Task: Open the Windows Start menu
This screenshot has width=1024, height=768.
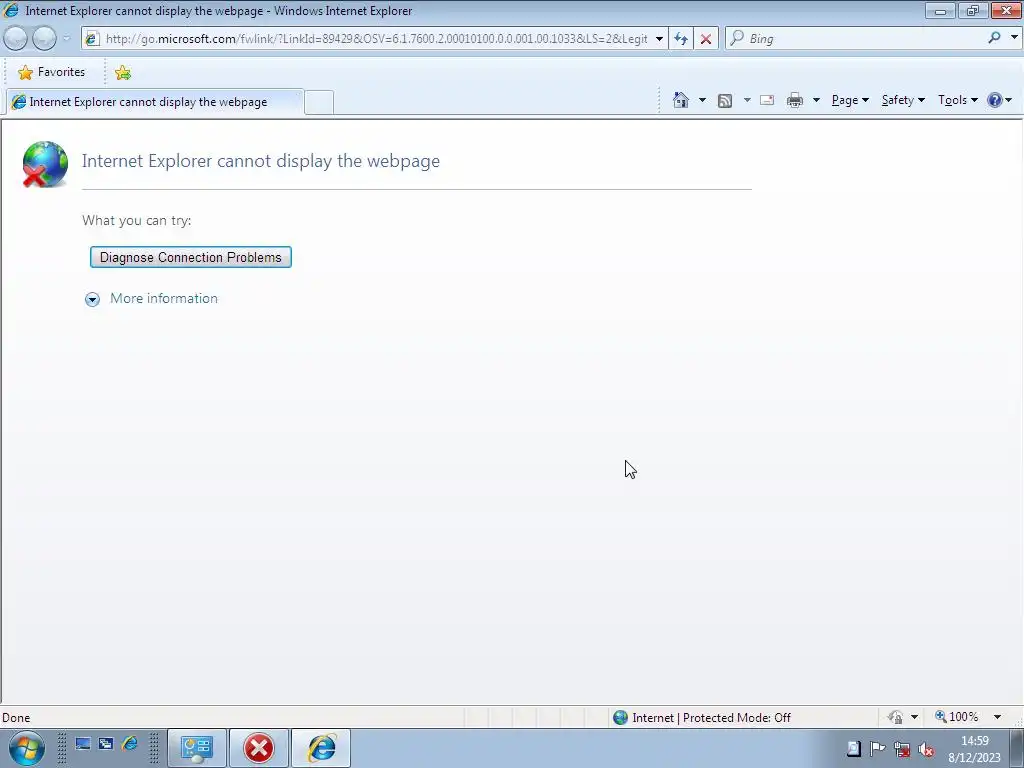Action: click(x=27, y=748)
